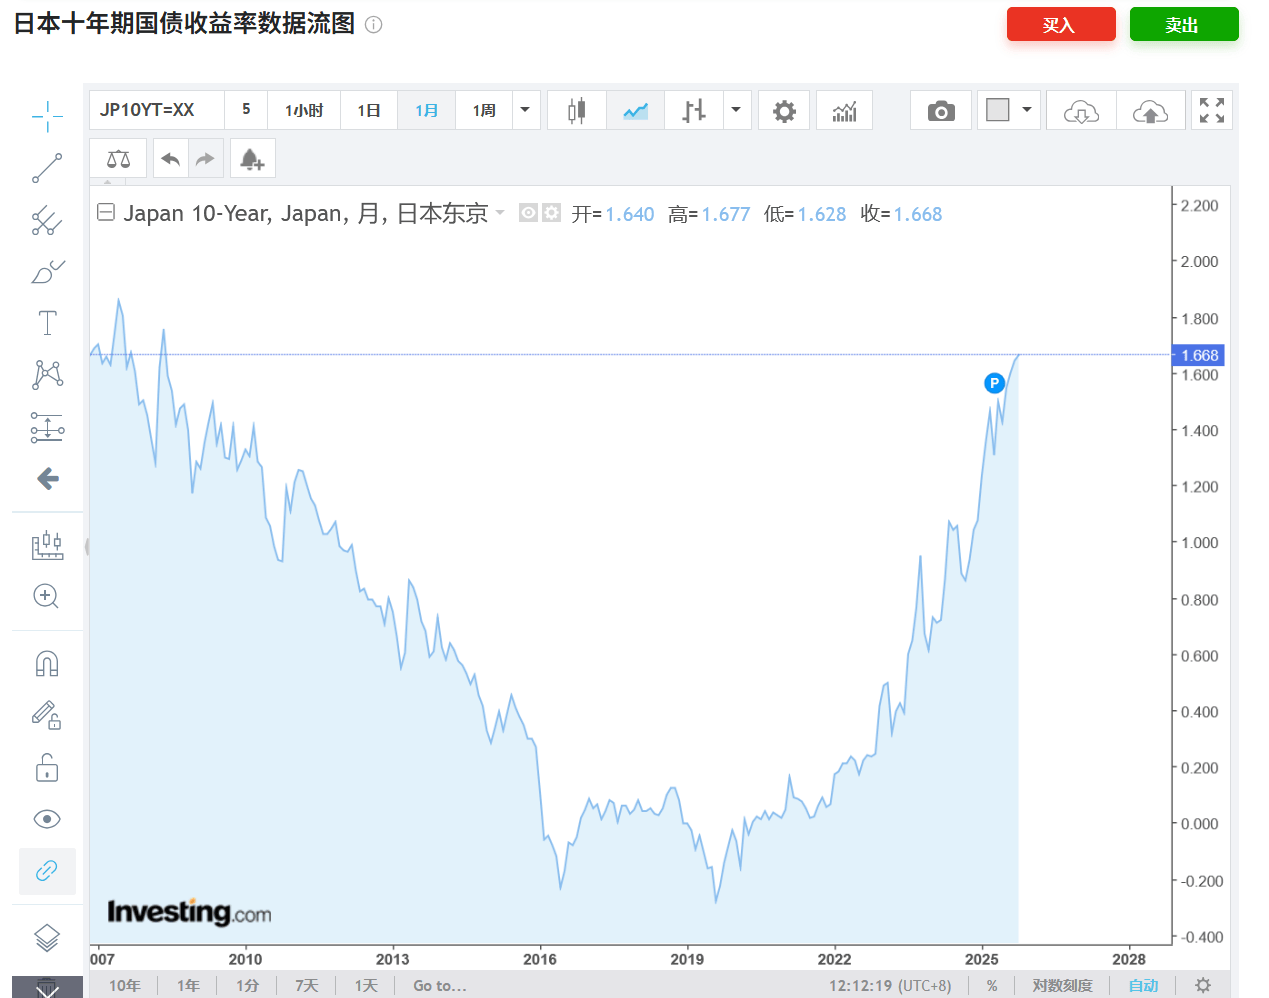Select the Crosshair tool

47,116
